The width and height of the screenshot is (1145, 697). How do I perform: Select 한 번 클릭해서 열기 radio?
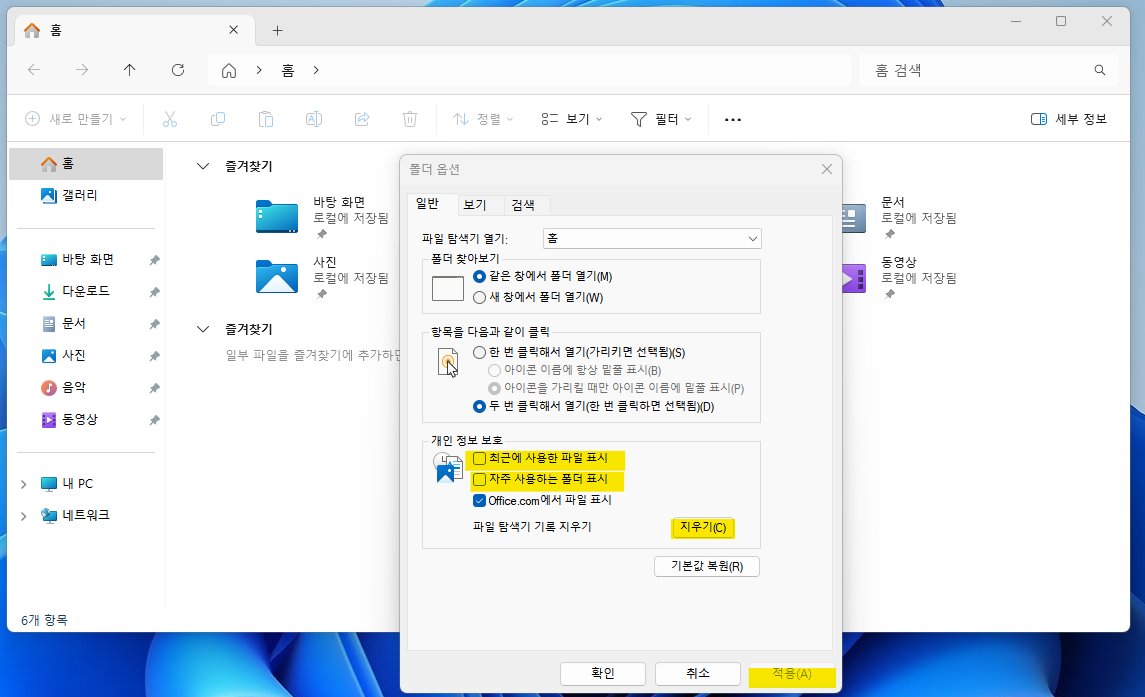pyautogui.click(x=479, y=353)
